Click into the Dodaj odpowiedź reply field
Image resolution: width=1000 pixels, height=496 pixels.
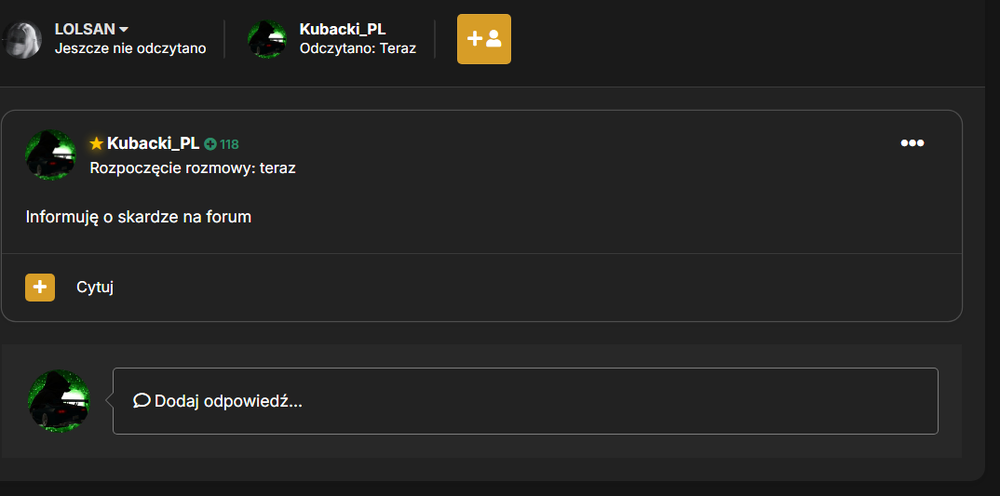point(526,401)
